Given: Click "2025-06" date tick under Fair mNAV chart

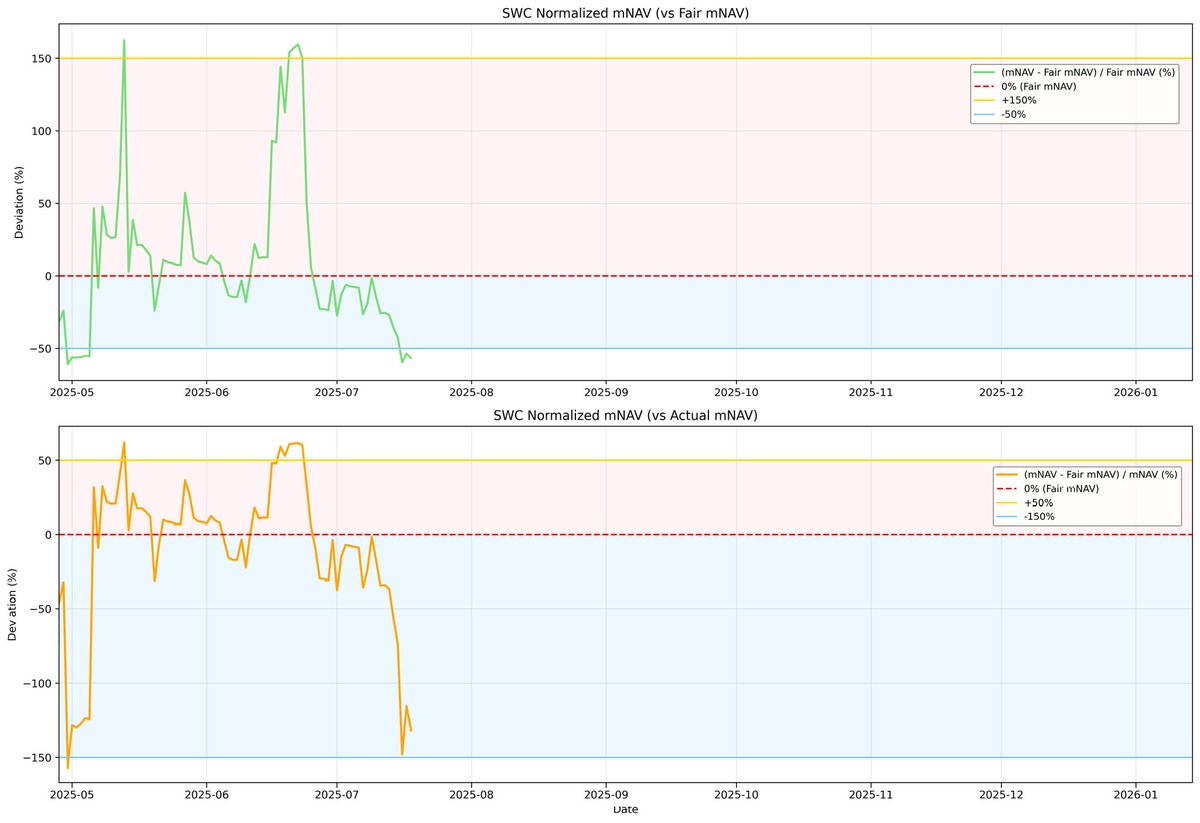Looking at the screenshot, I should click(x=206, y=394).
